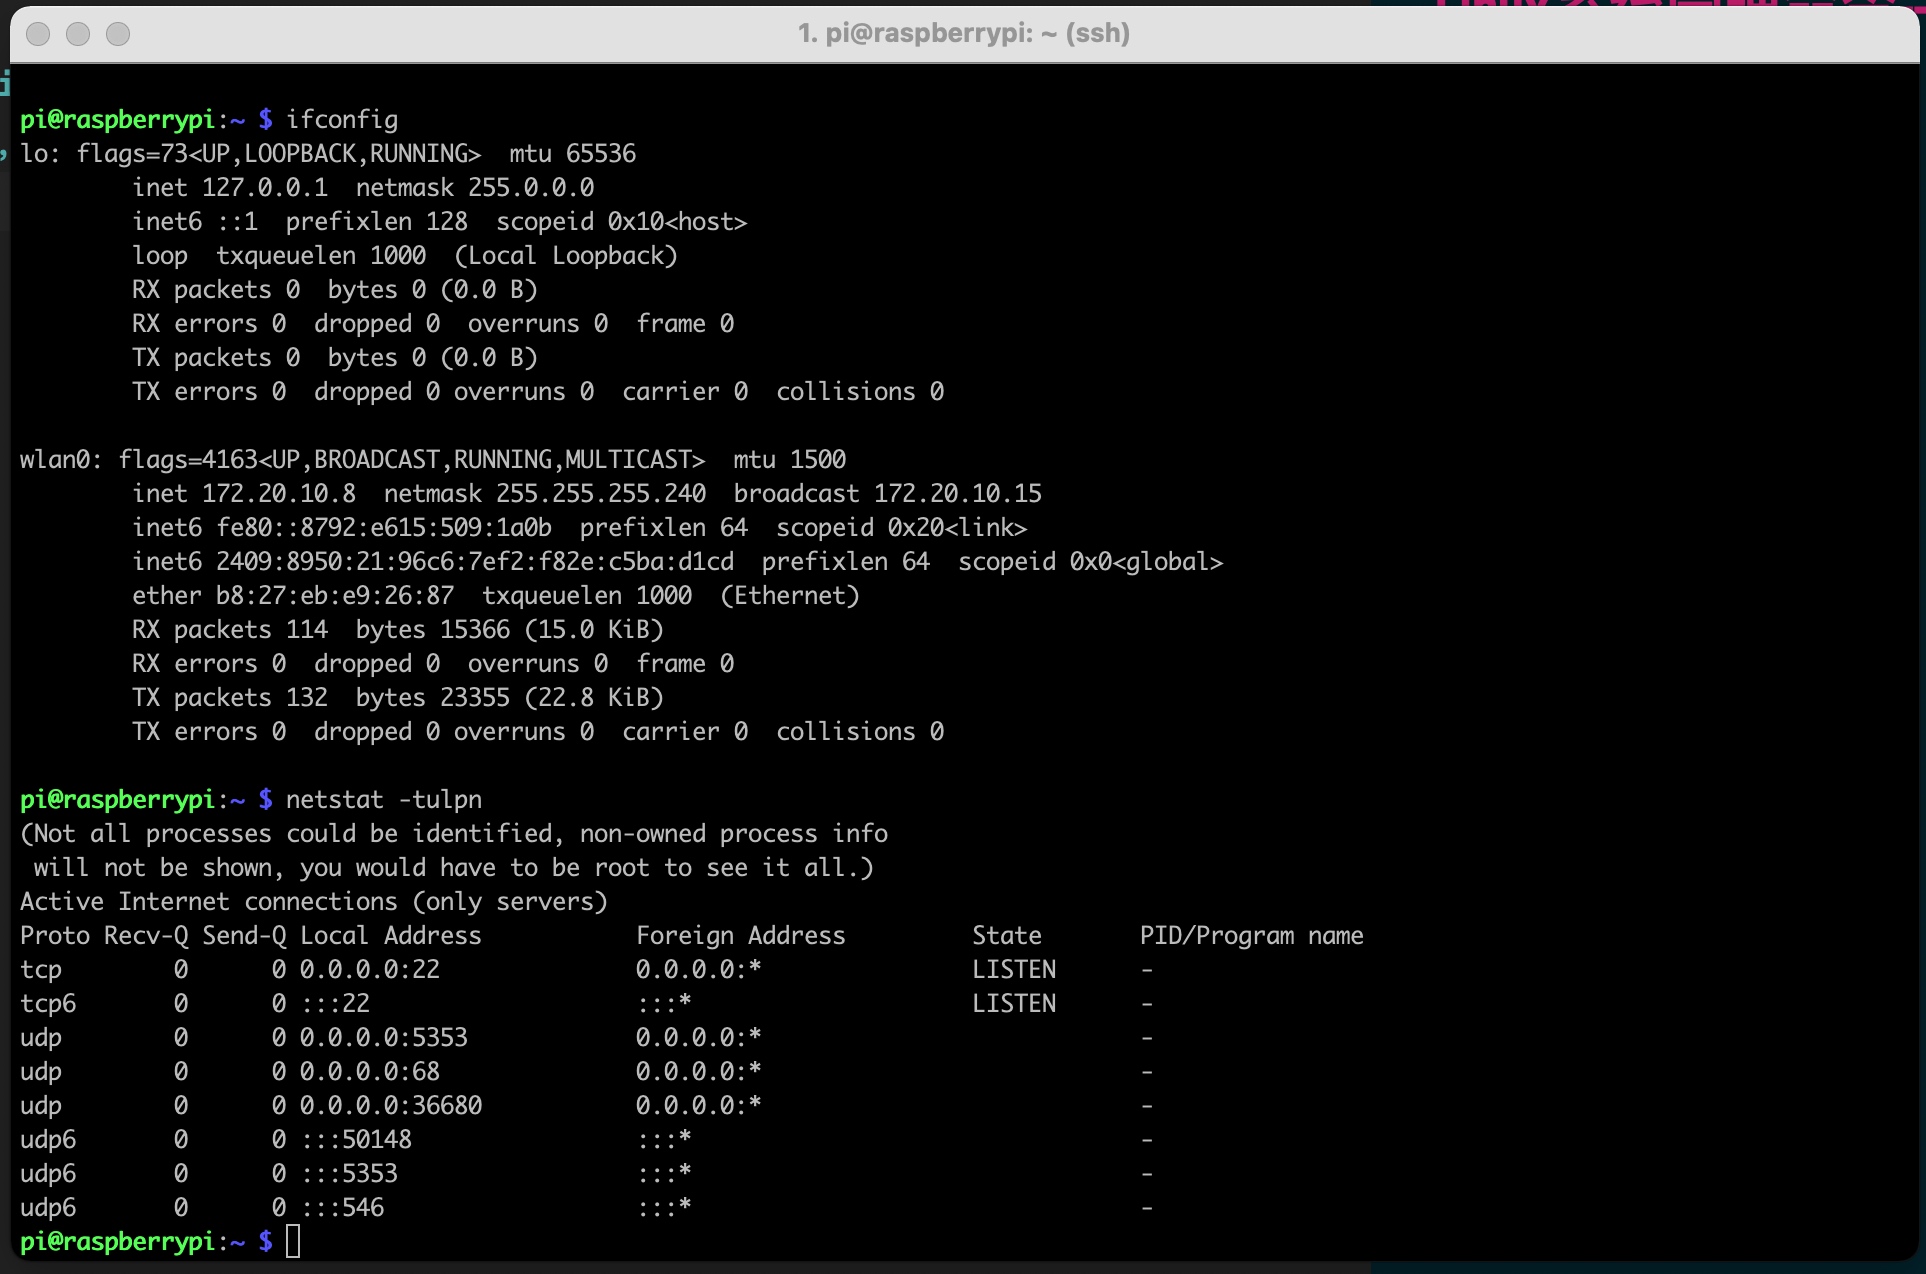Click the first LISTEN state entry

coord(1013,970)
